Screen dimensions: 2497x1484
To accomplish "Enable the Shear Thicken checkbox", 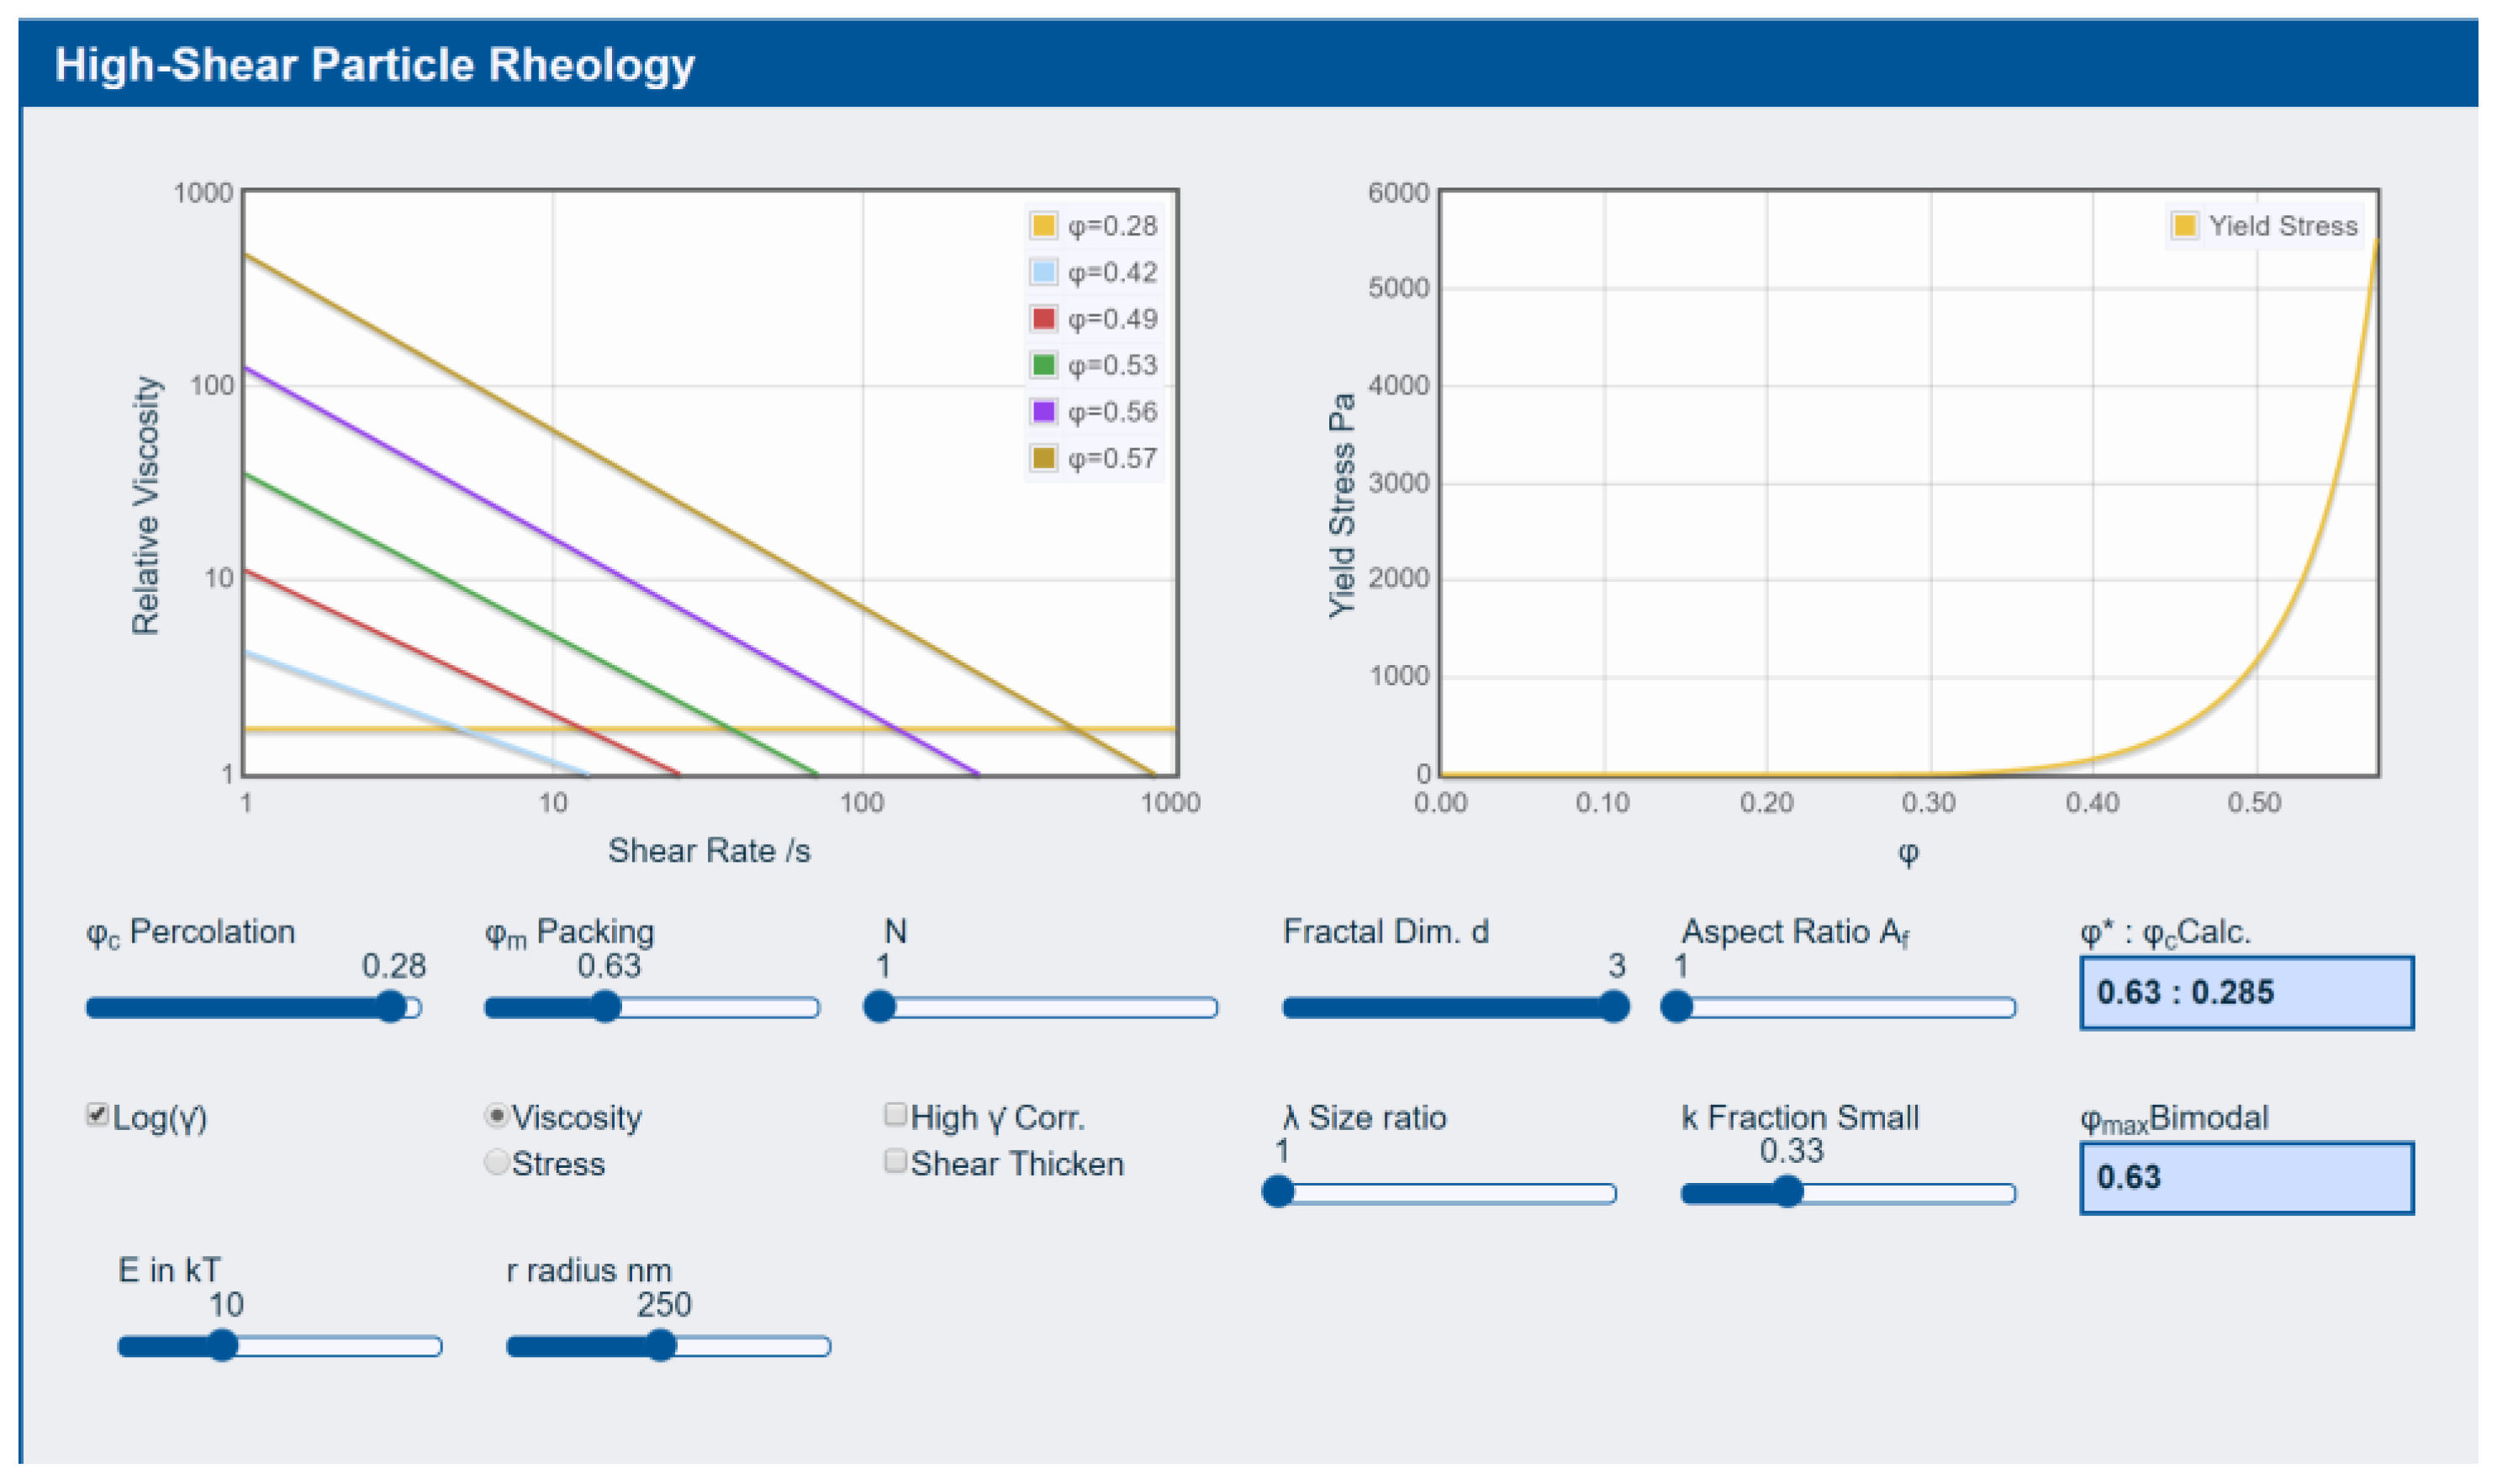I will click(x=895, y=1161).
